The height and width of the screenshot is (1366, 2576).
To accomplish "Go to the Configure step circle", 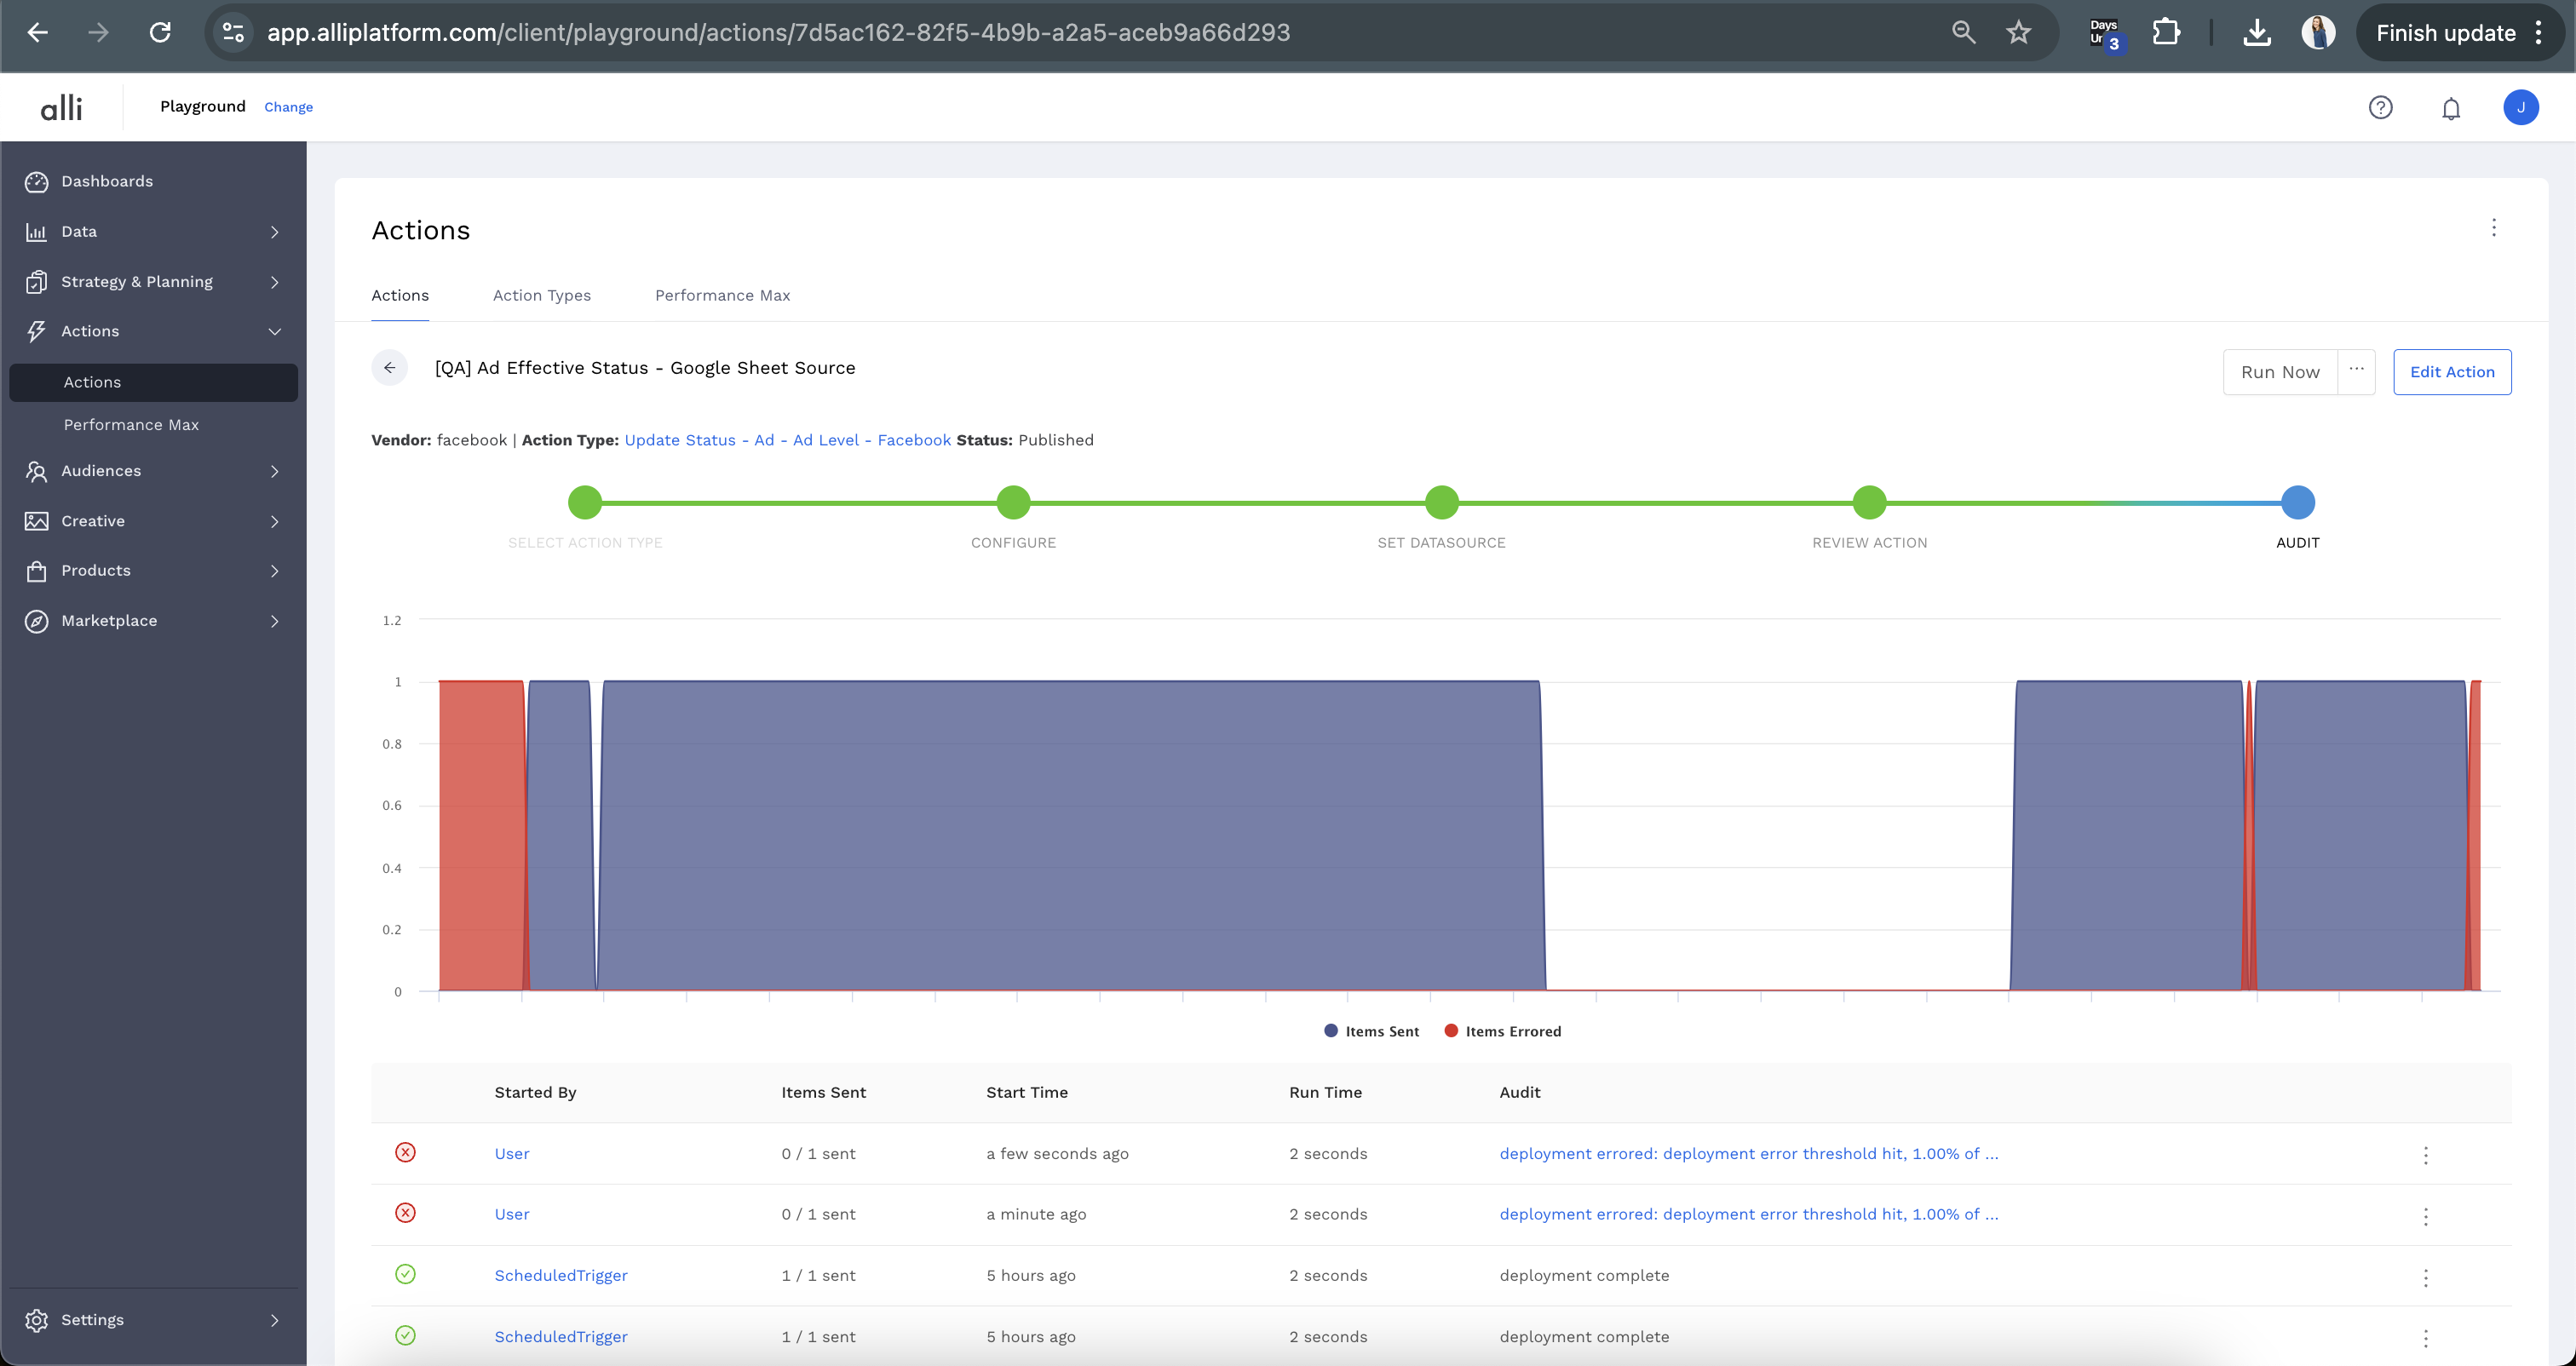I will click(1013, 502).
